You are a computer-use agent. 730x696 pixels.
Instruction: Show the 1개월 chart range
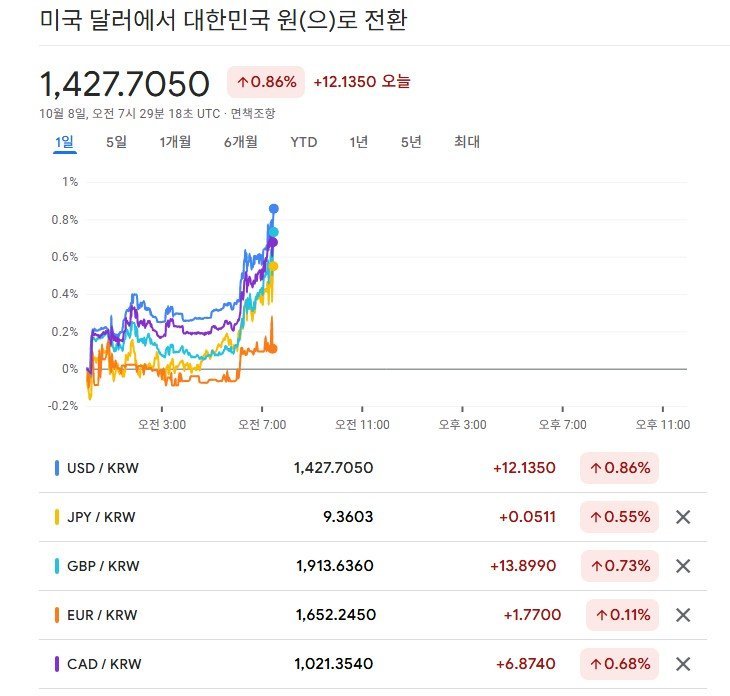pyautogui.click(x=175, y=142)
